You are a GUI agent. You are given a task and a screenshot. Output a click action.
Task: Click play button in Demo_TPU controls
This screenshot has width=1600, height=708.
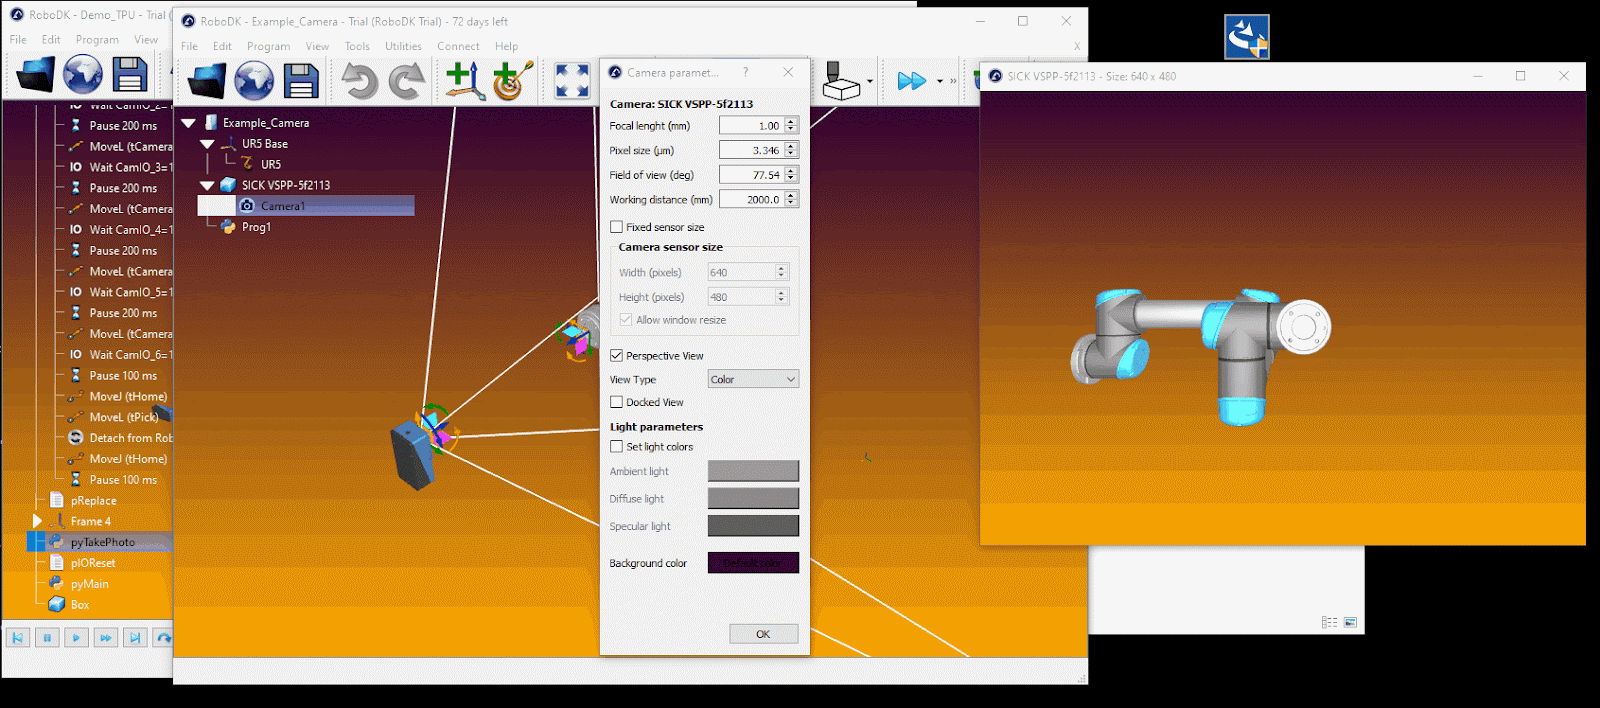tap(76, 637)
